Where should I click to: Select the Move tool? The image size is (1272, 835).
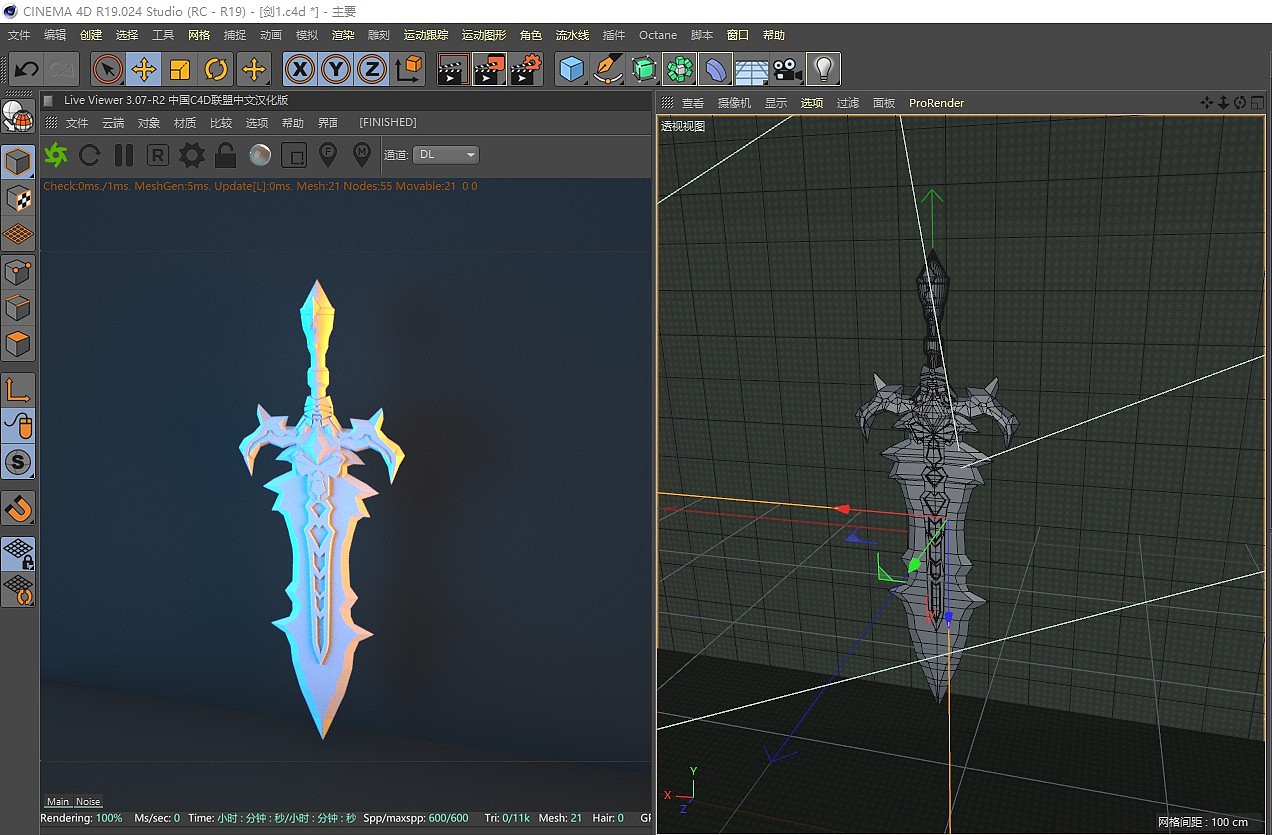pos(144,69)
